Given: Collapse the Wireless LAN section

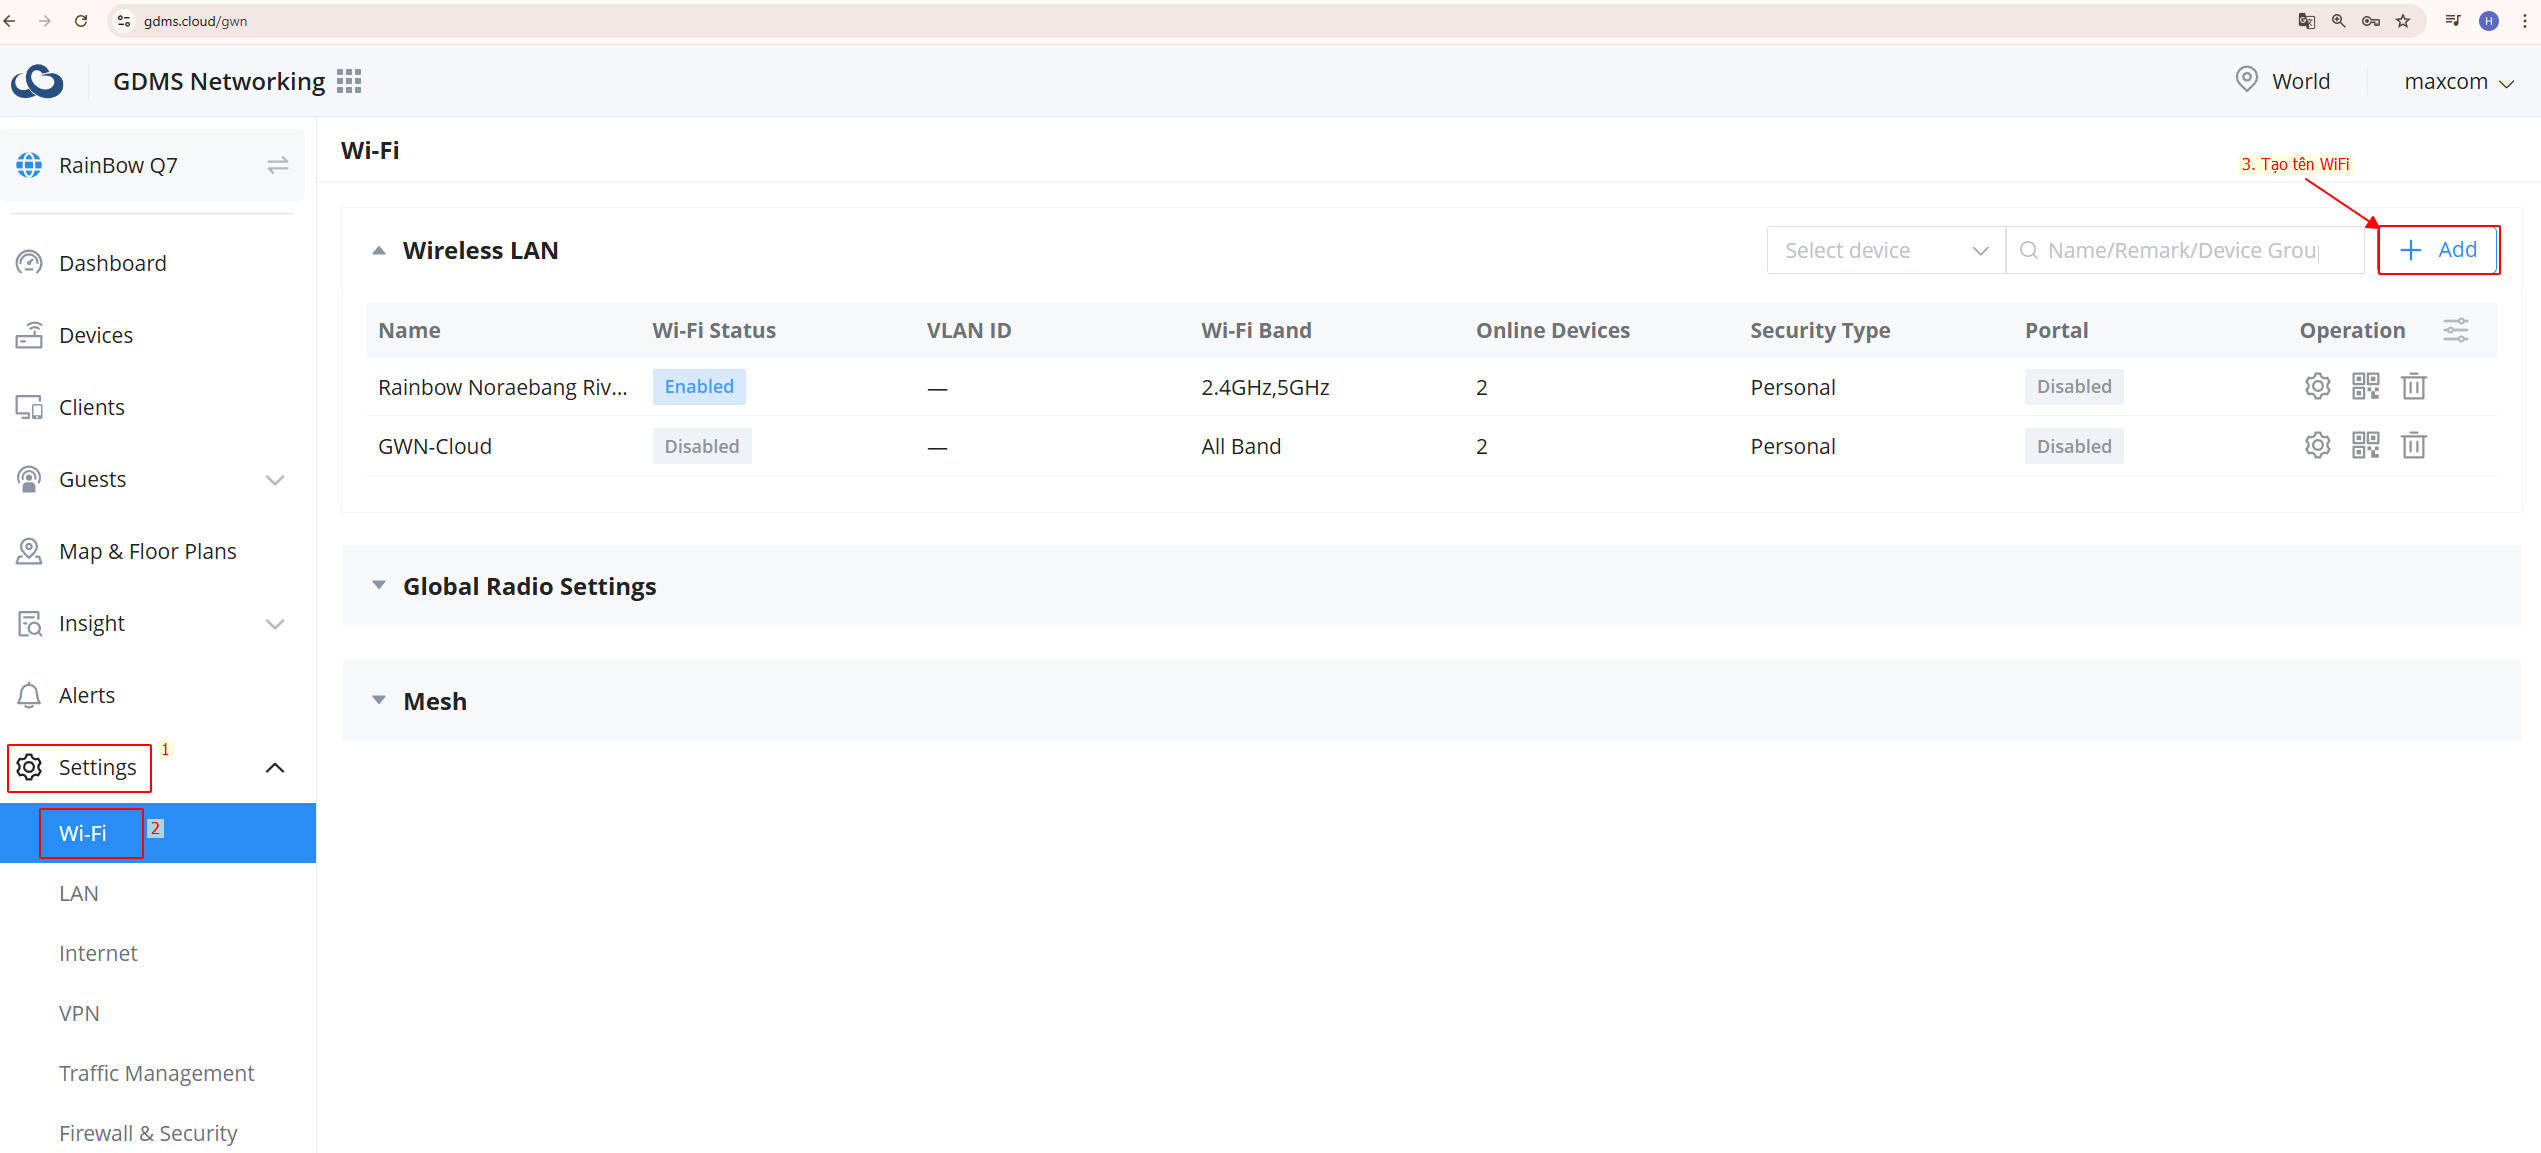Looking at the screenshot, I should (x=379, y=250).
